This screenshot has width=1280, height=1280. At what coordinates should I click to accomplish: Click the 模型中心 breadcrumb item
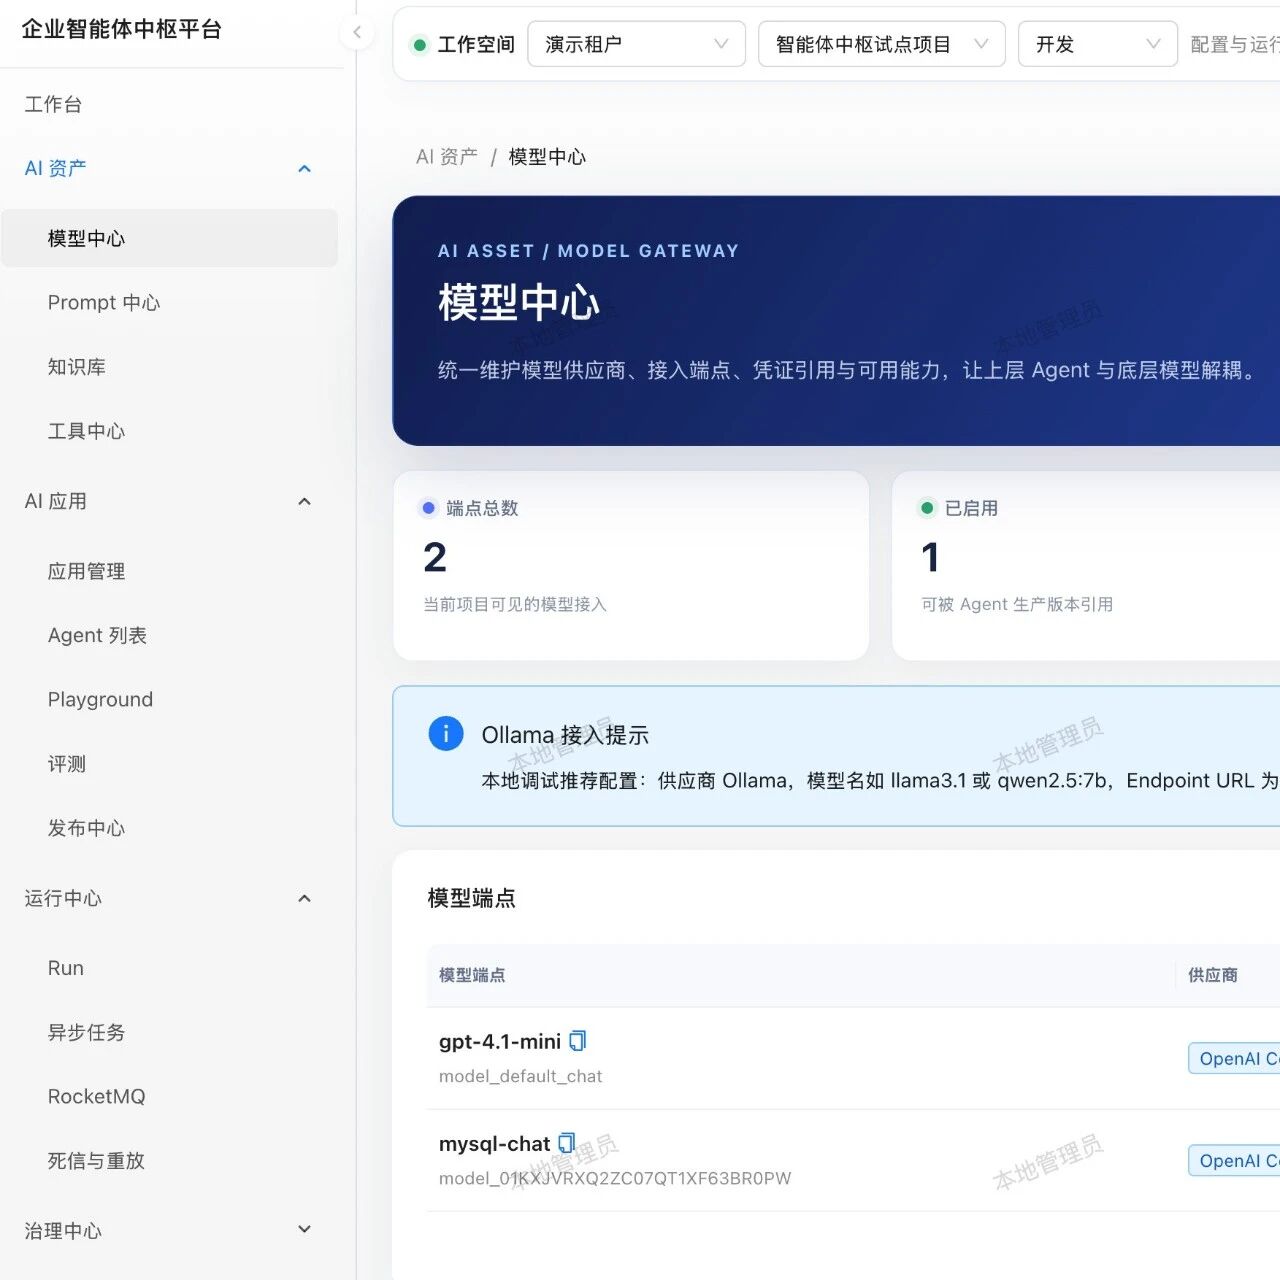click(547, 157)
